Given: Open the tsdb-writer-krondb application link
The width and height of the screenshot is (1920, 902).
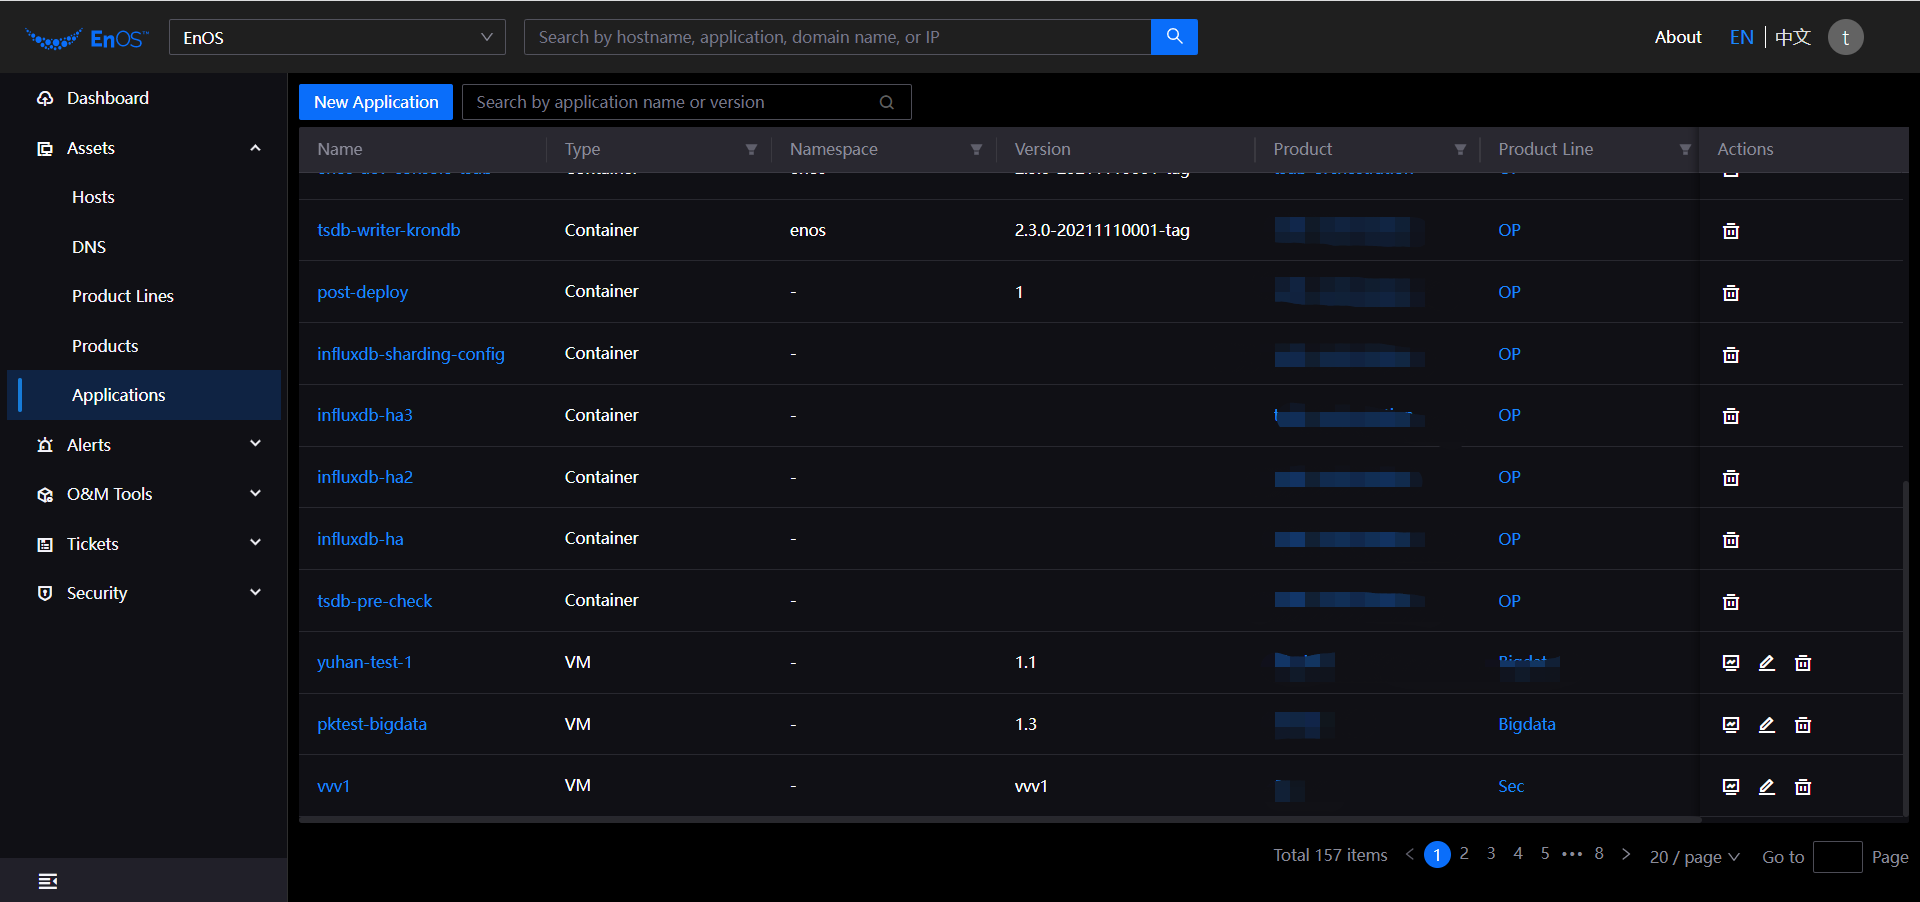Looking at the screenshot, I should click(x=389, y=230).
